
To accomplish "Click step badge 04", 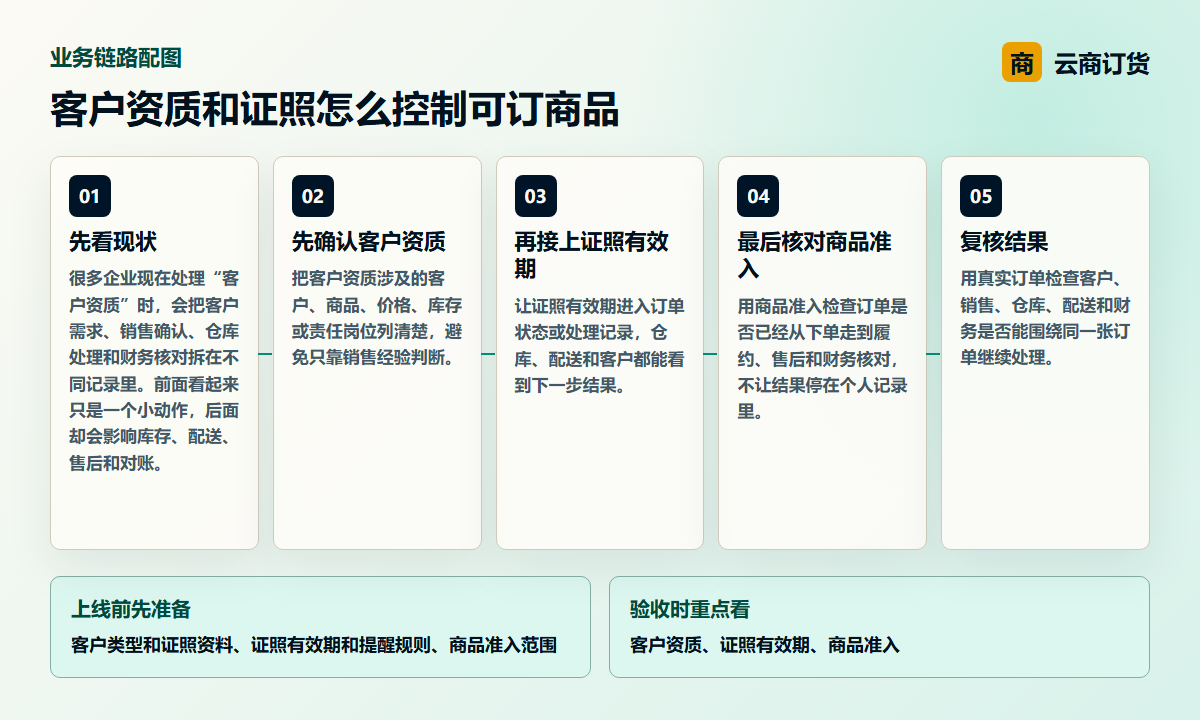I will pos(758,196).
